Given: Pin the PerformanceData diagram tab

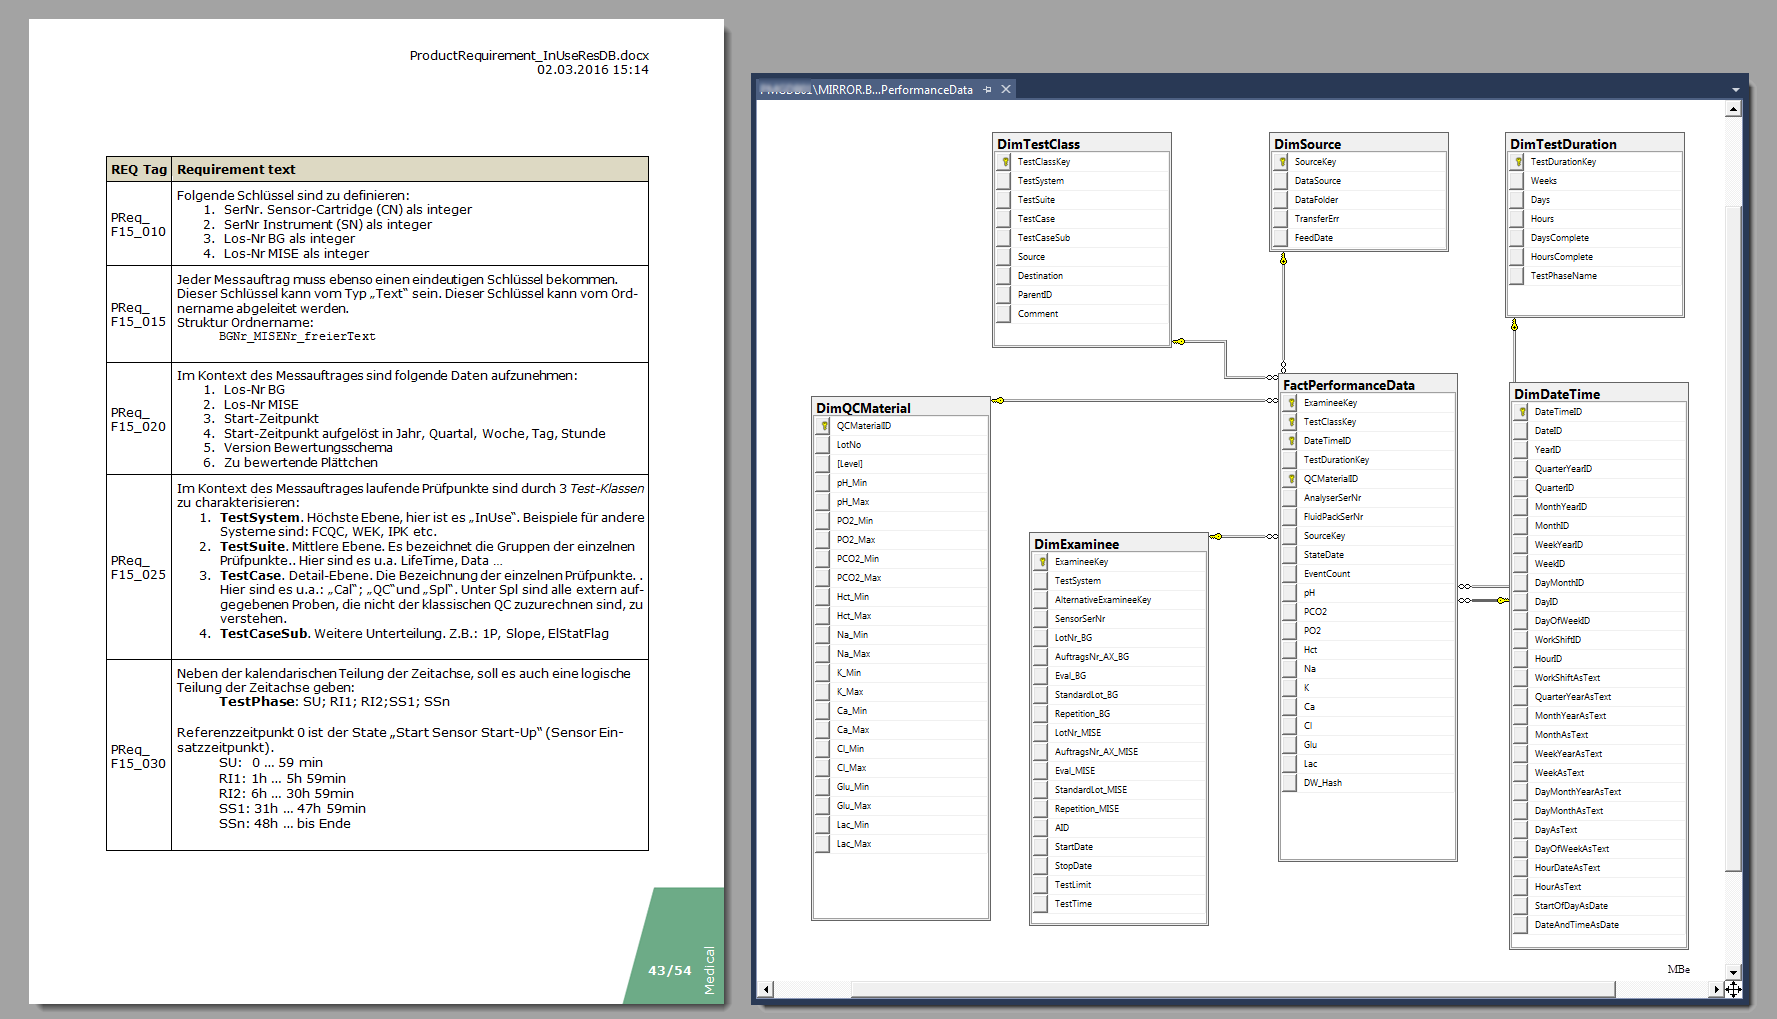Looking at the screenshot, I should (x=987, y=90).
